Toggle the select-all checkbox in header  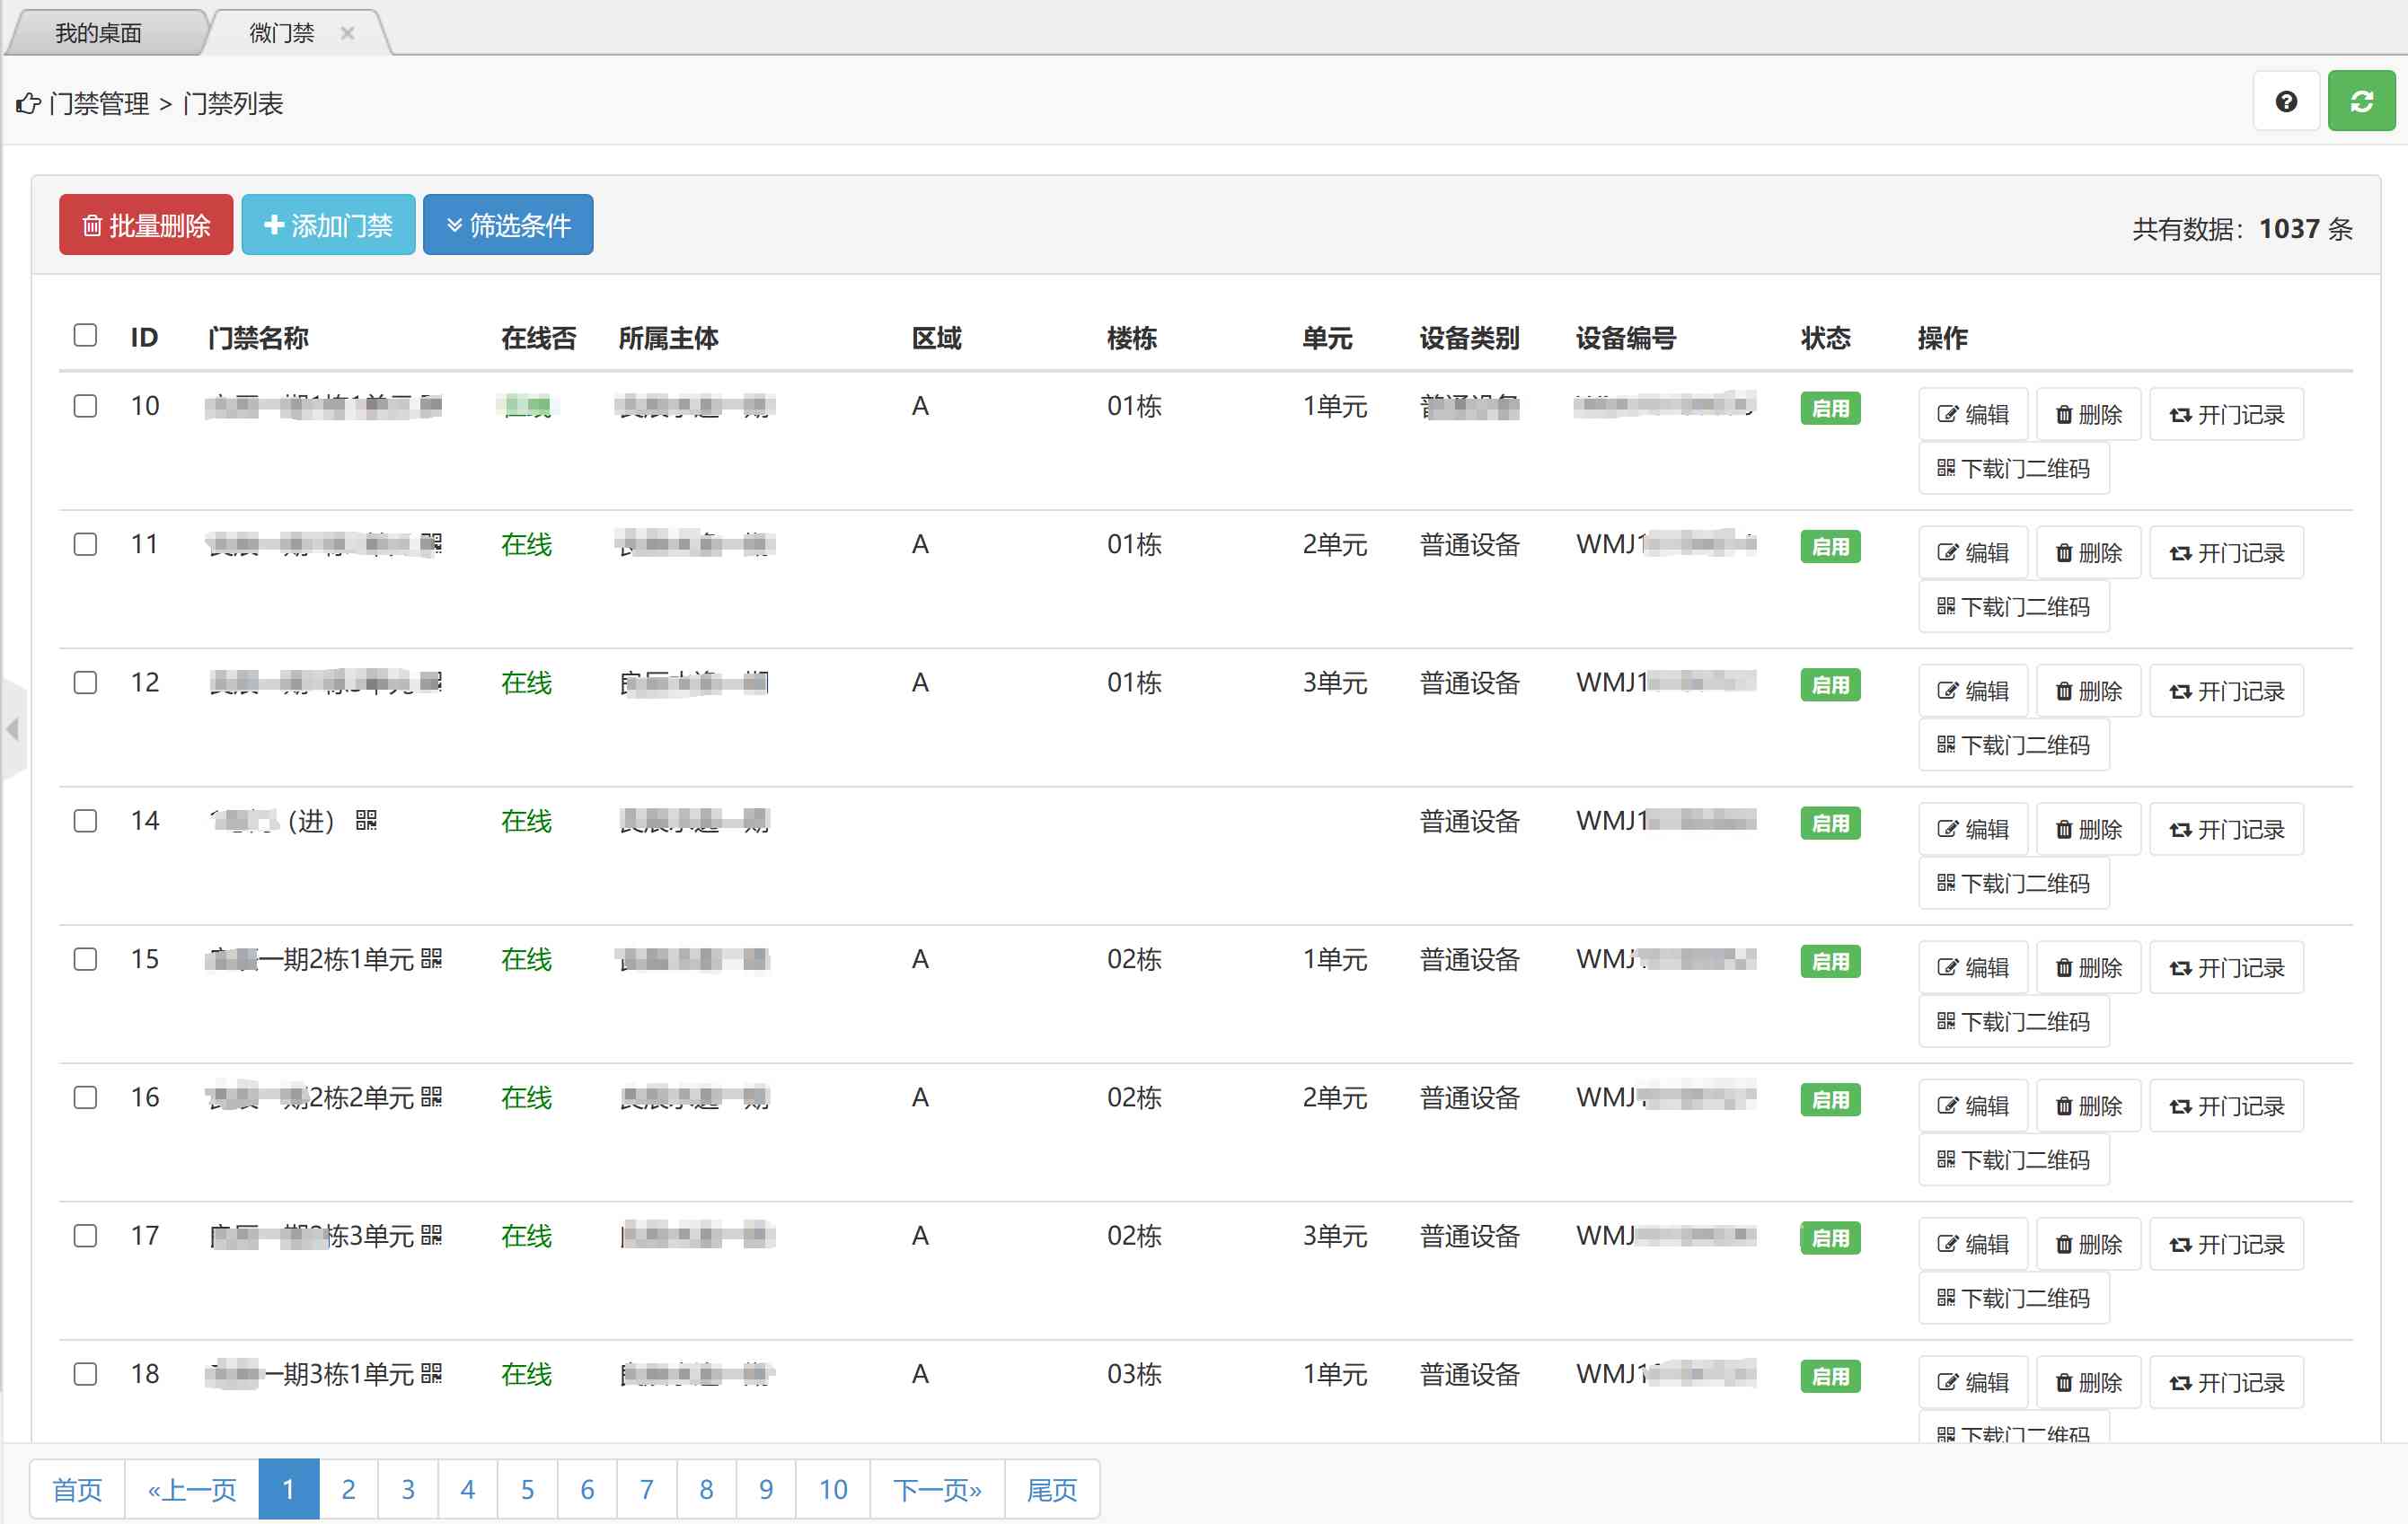85,335
